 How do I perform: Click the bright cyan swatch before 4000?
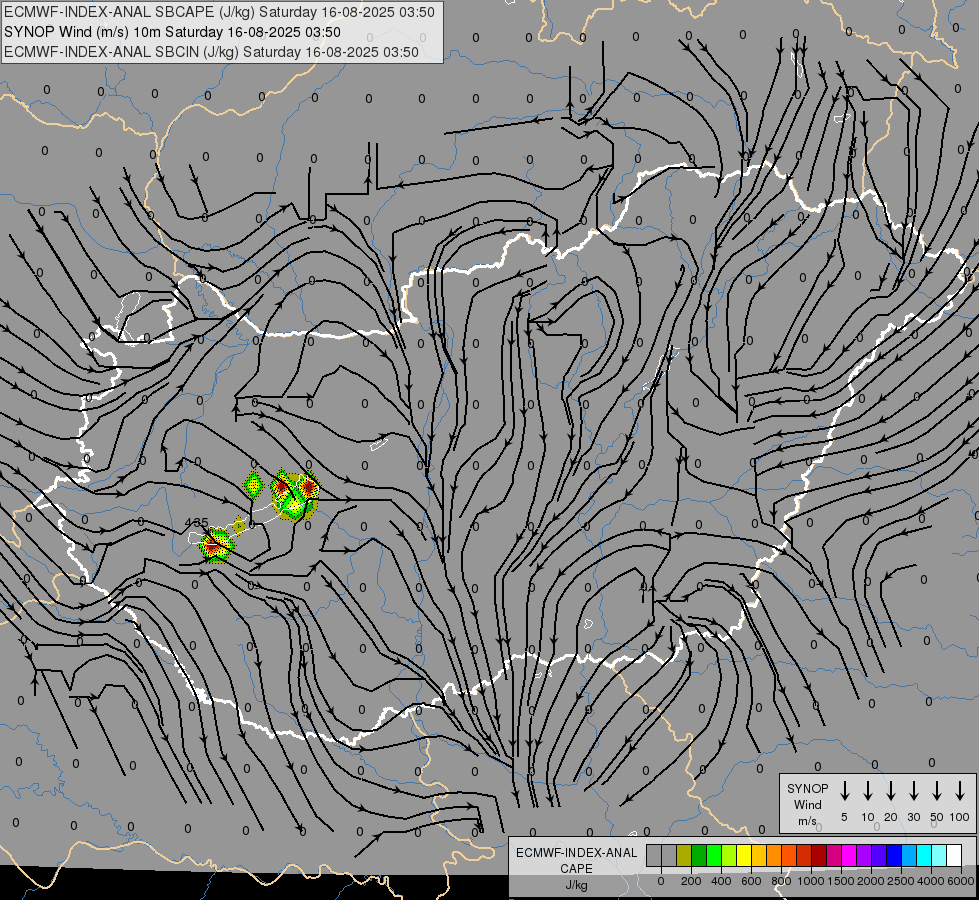click(x=923, y=855)
